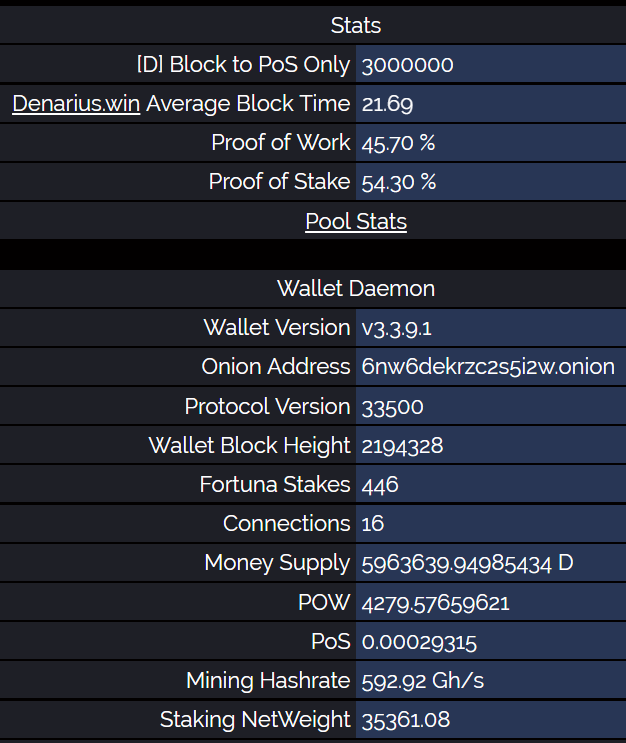
Task: Click the Fortuna Stakes count 446
Action: [380, 485]
